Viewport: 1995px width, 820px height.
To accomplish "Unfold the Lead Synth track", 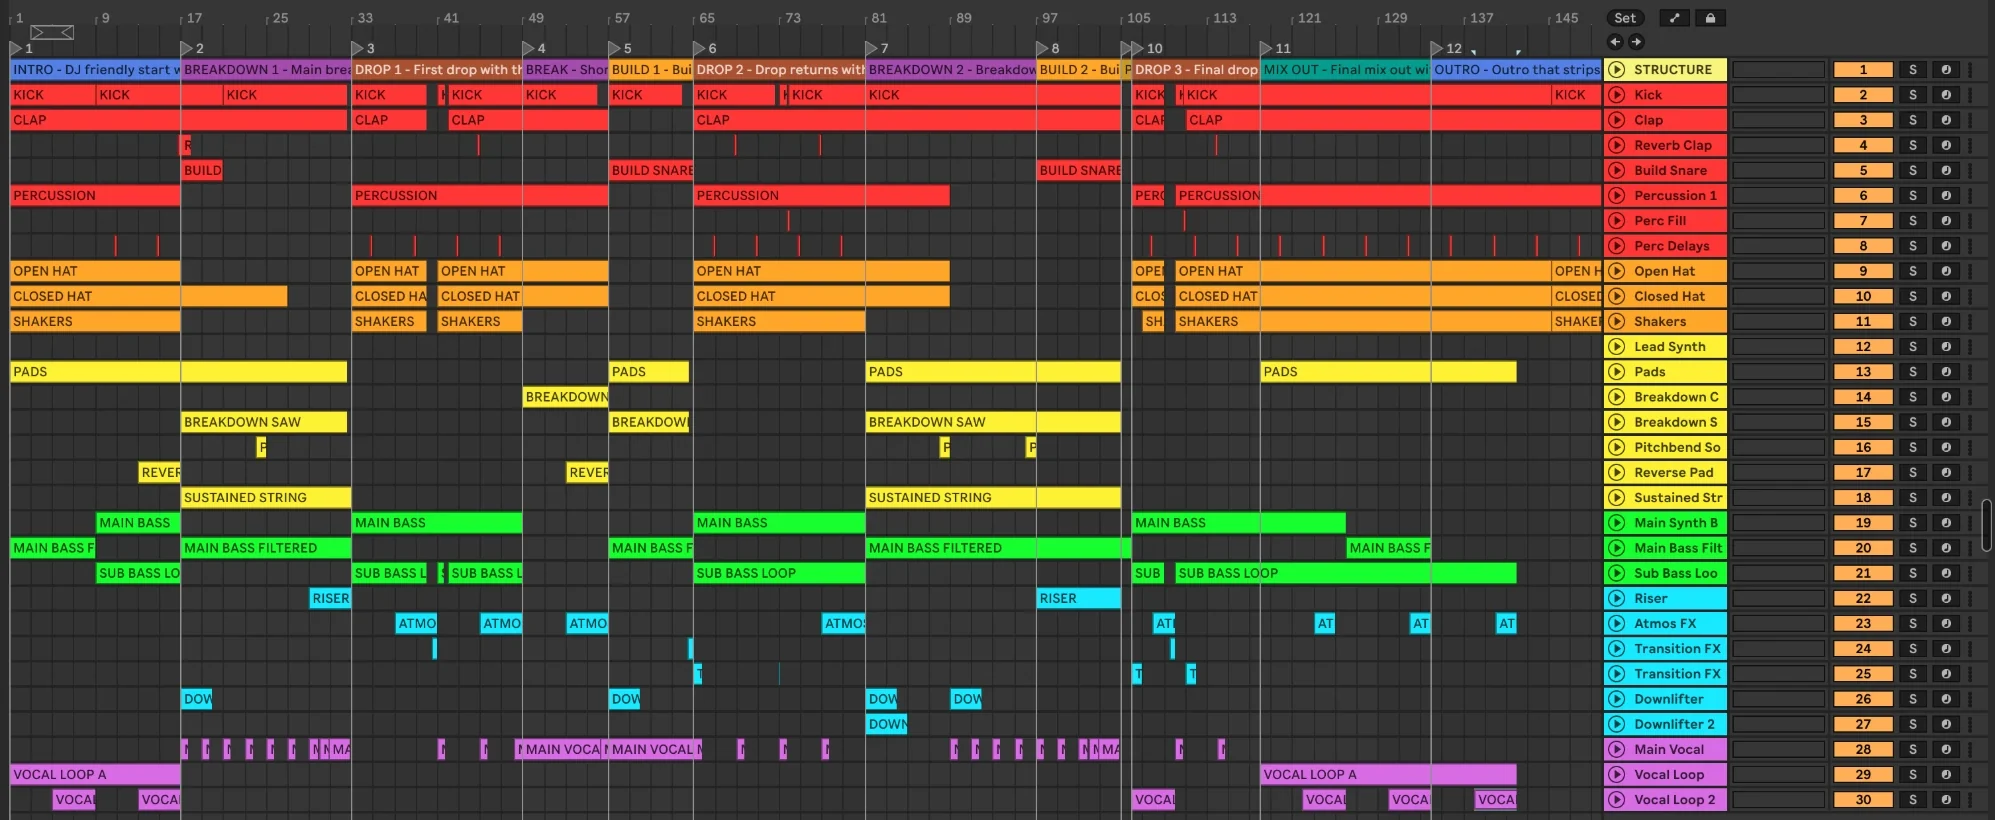I will click(1617, 347).
